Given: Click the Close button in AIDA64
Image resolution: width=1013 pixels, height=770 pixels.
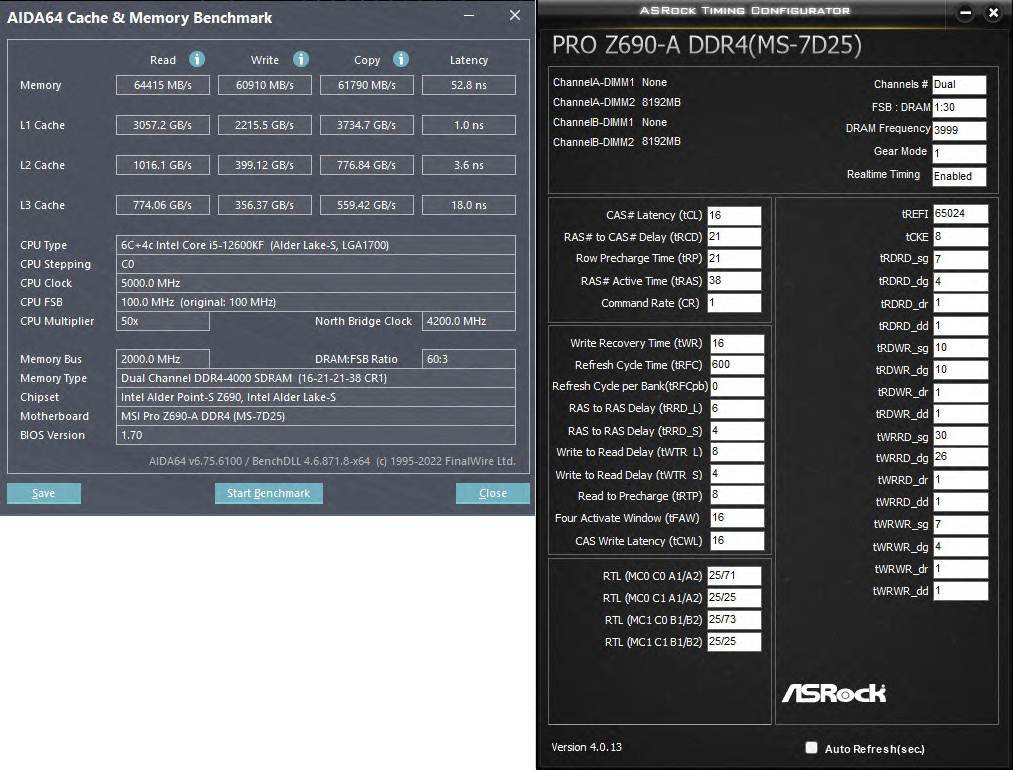Looking at the screenshot, I should pos(493,493).
